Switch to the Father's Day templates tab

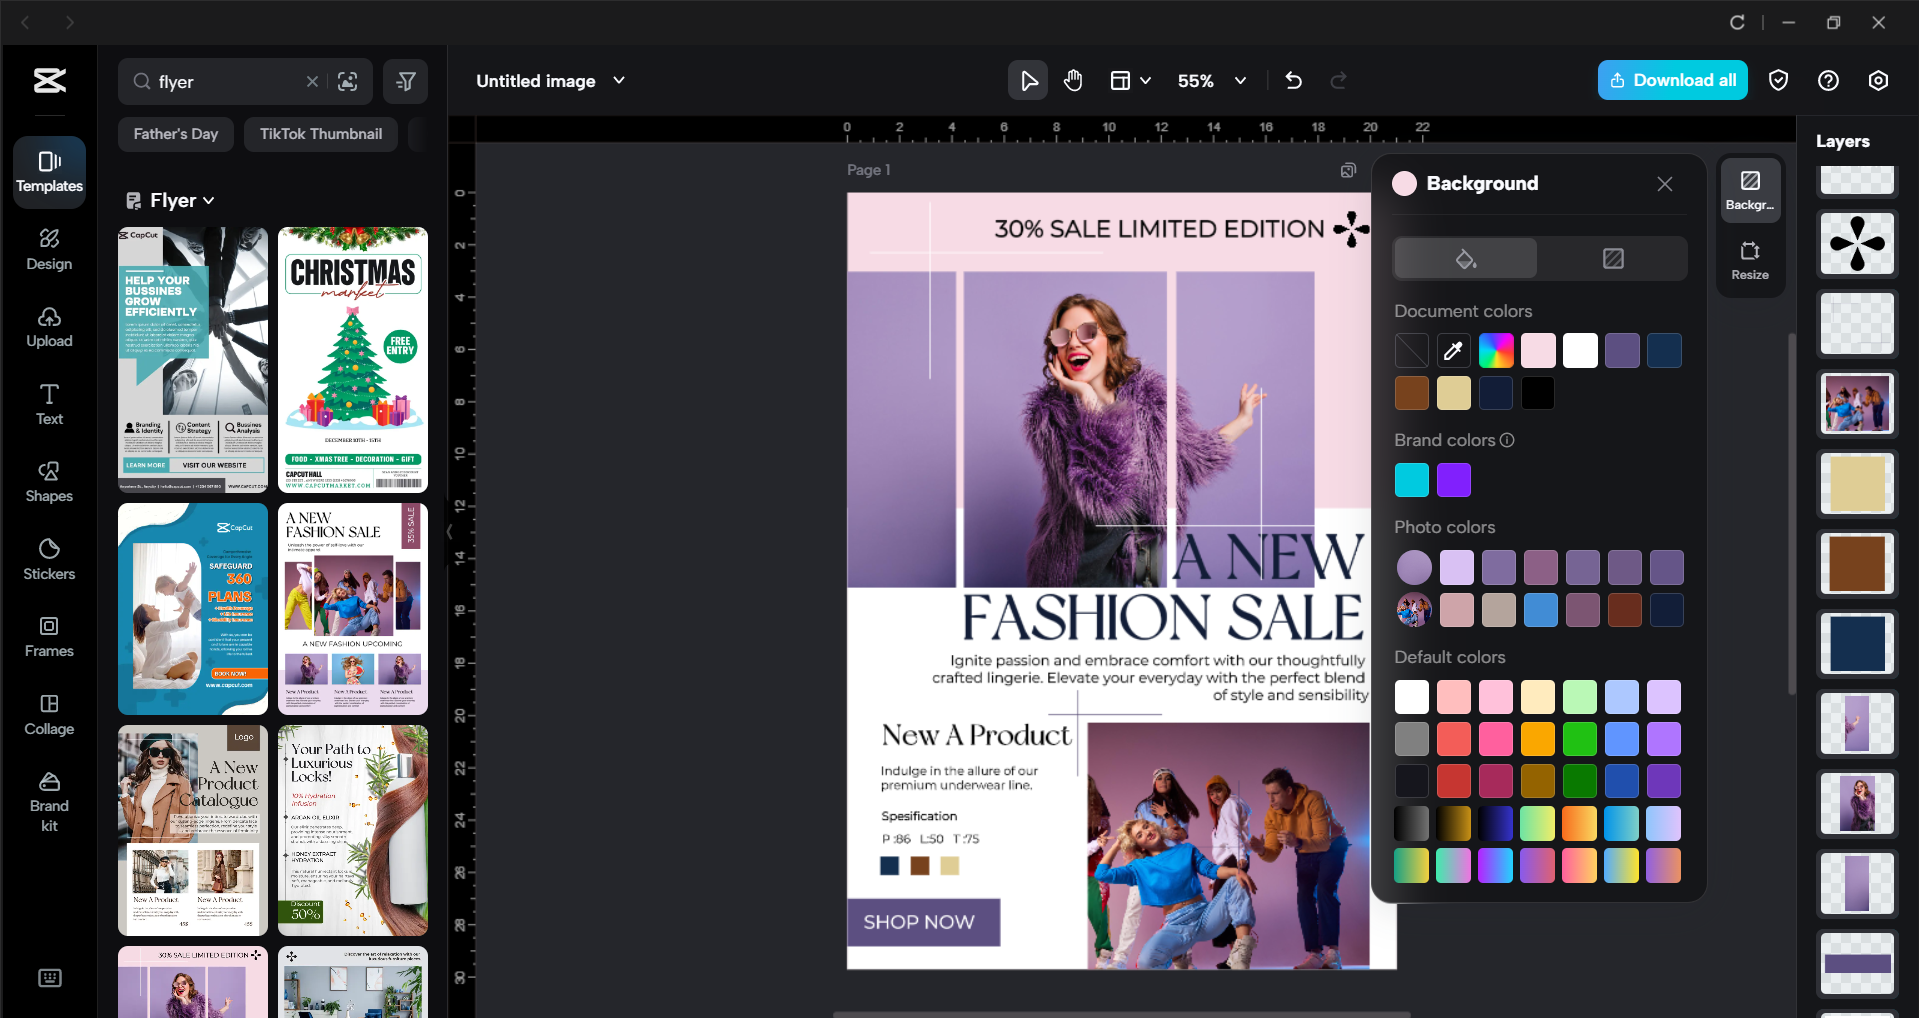coord(175,133)
